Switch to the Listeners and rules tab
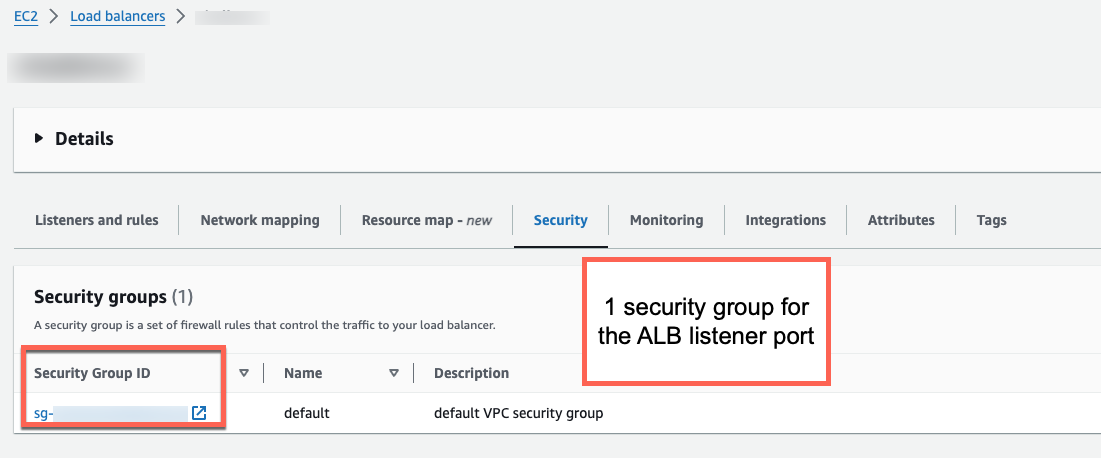Viewport: 1101px width, 458px height. click(96, 220)
